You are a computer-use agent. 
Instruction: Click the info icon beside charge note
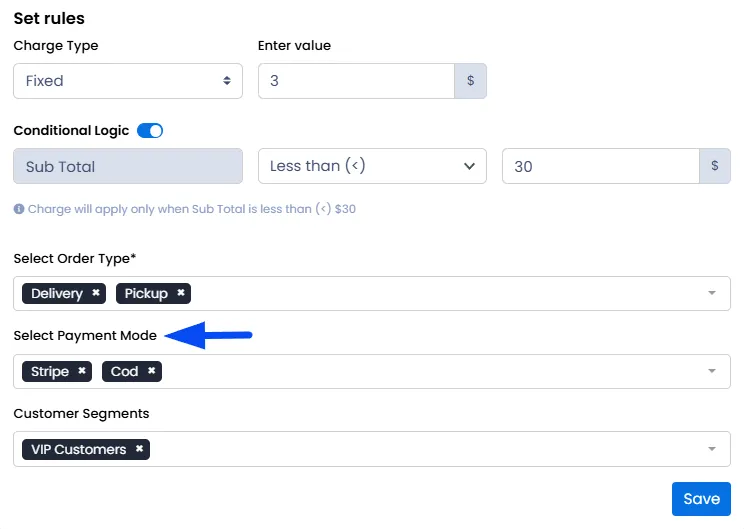[x=19, y=209]
